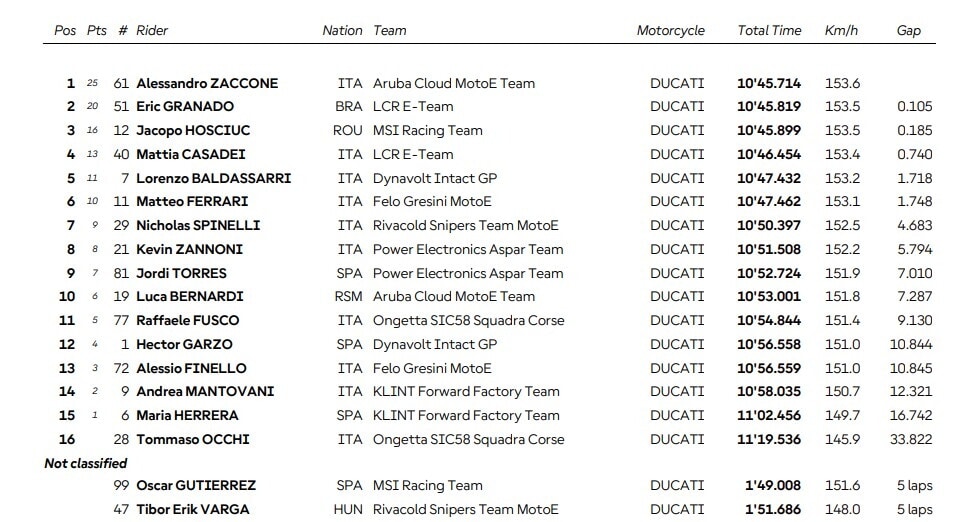Image resolution: width=975 pixels, height=522 pixels.
Task: Open Jacopo HOSCIUC's rider entry
Action: click(194, 131)
